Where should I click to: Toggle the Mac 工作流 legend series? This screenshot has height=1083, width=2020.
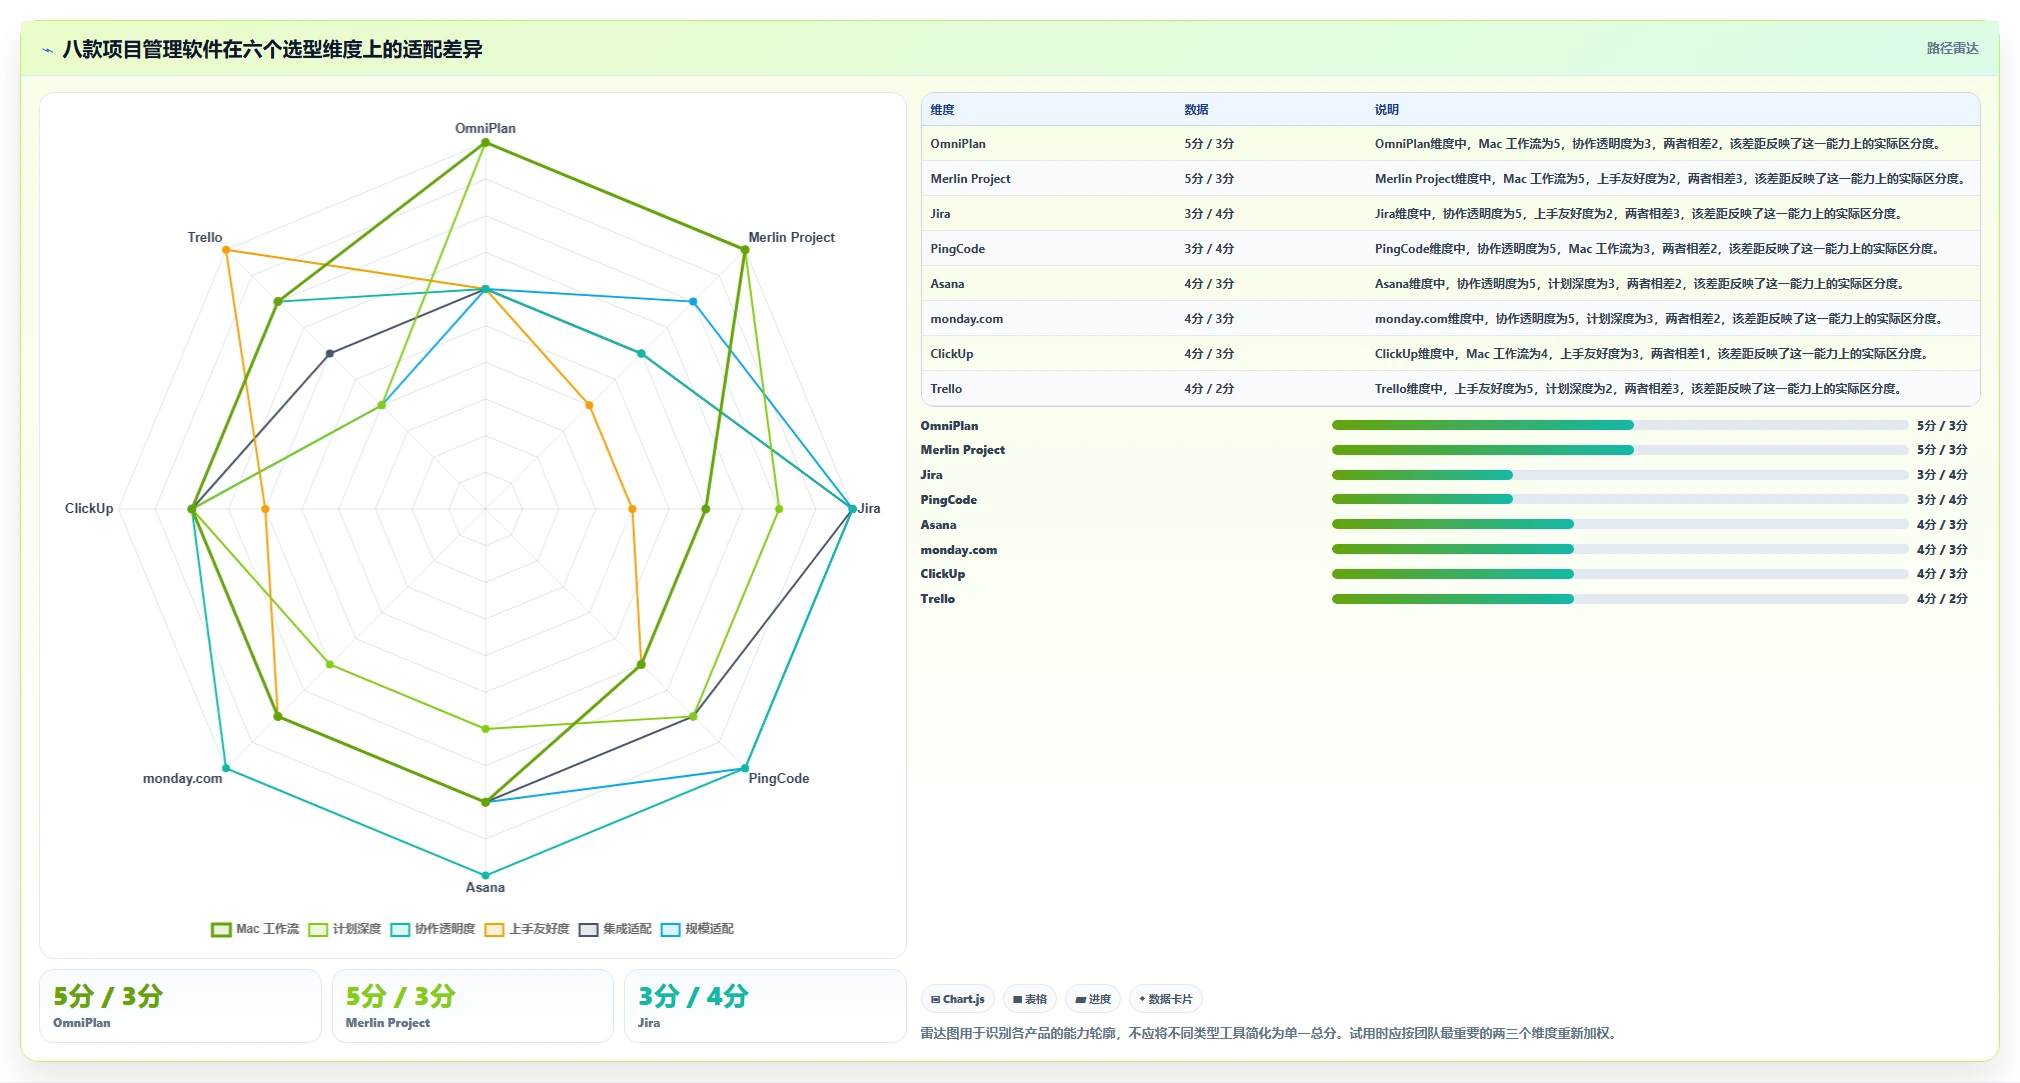(x=255, y=929)
